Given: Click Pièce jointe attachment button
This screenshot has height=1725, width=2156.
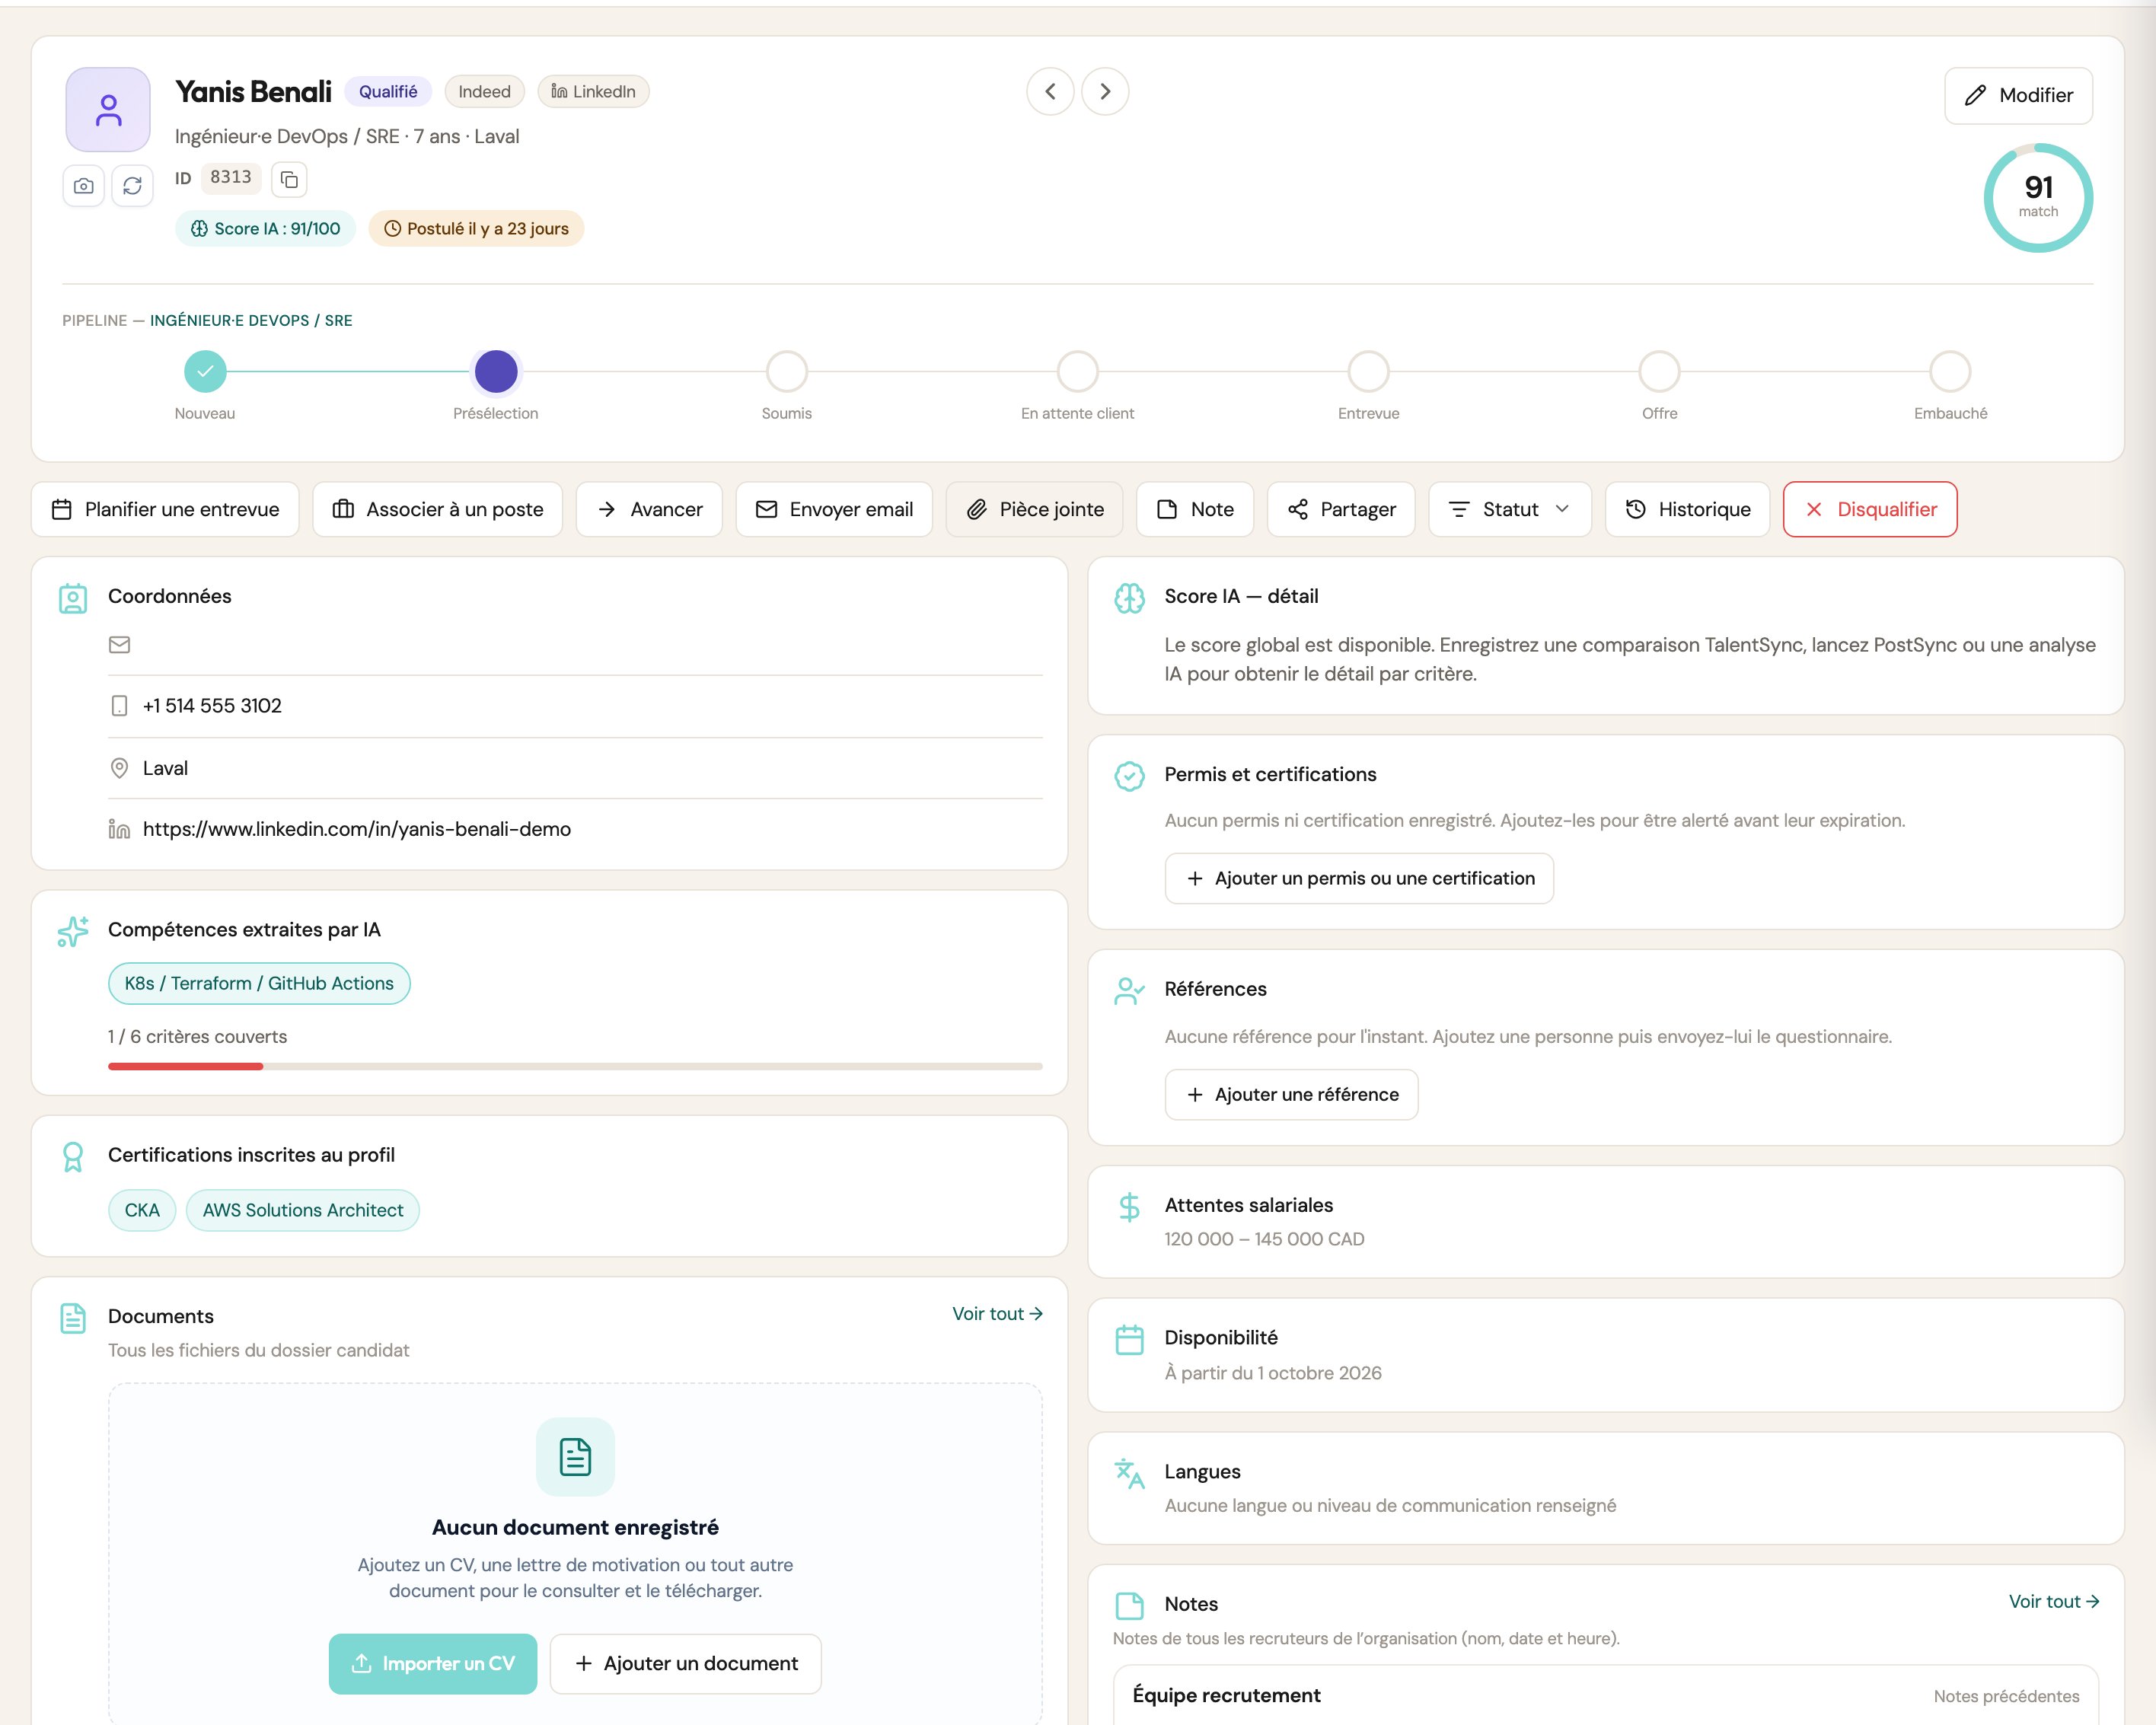Looking at the screenshot, I should tap(1035, 510).
